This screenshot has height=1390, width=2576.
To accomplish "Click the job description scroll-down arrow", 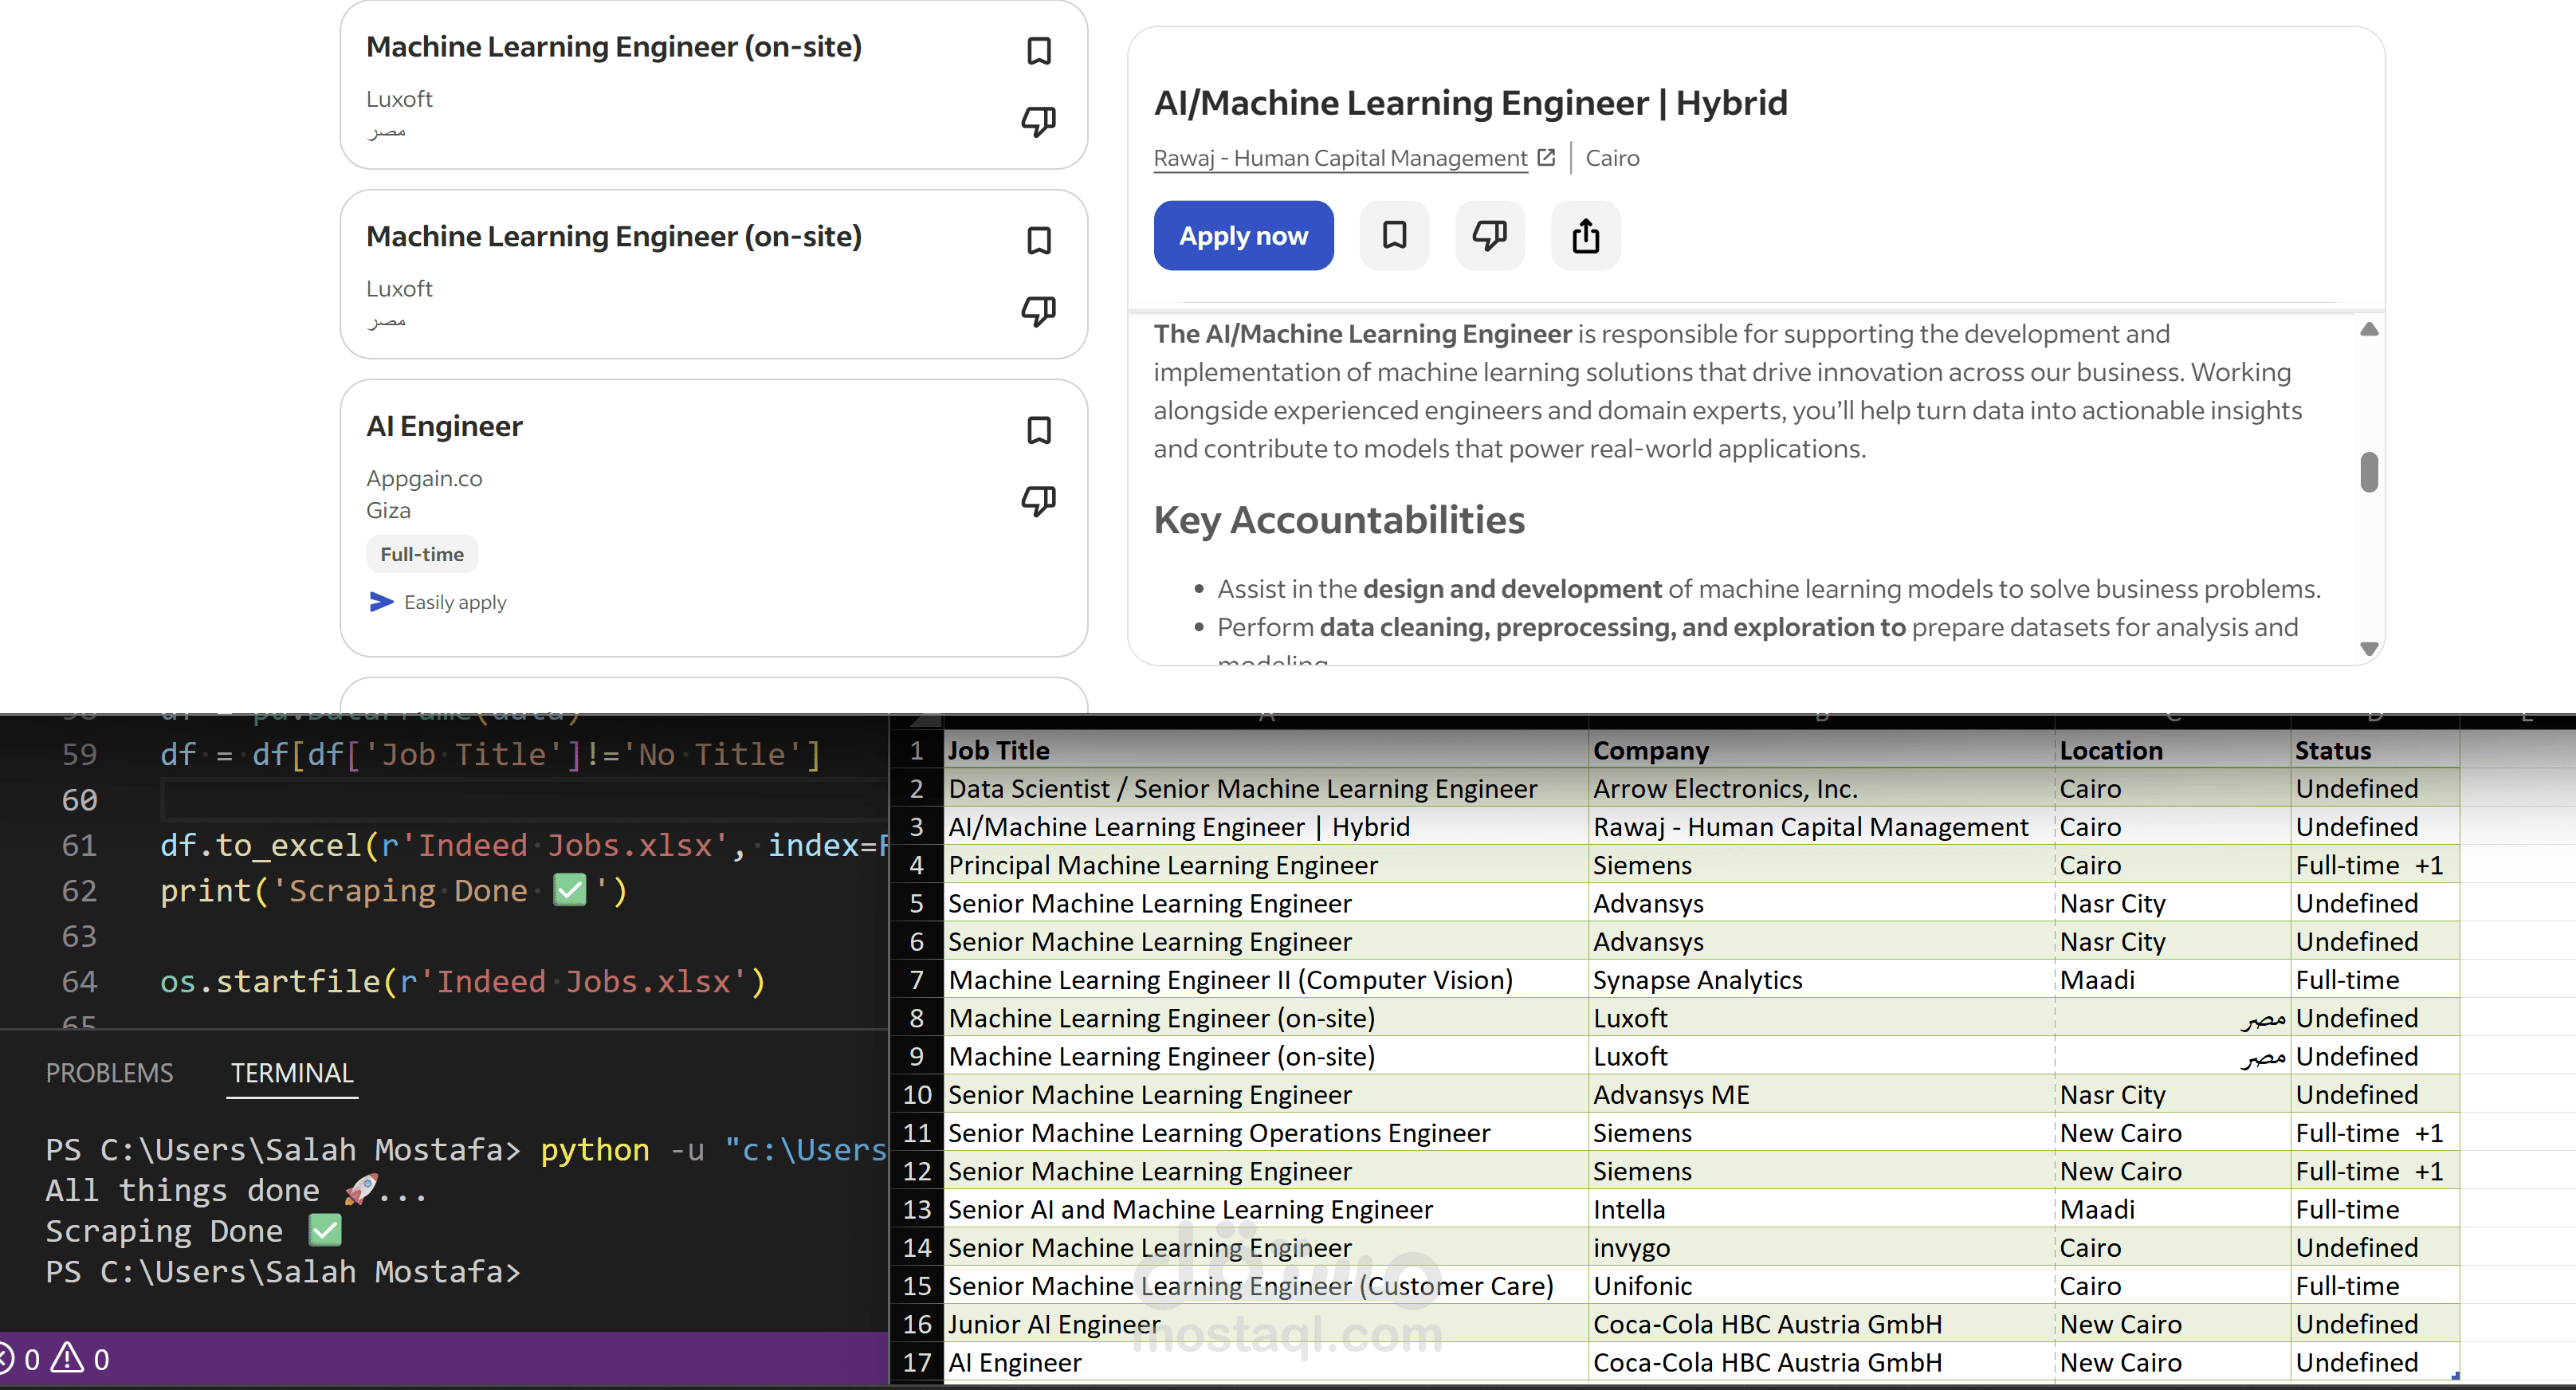I will (2369, 648).
